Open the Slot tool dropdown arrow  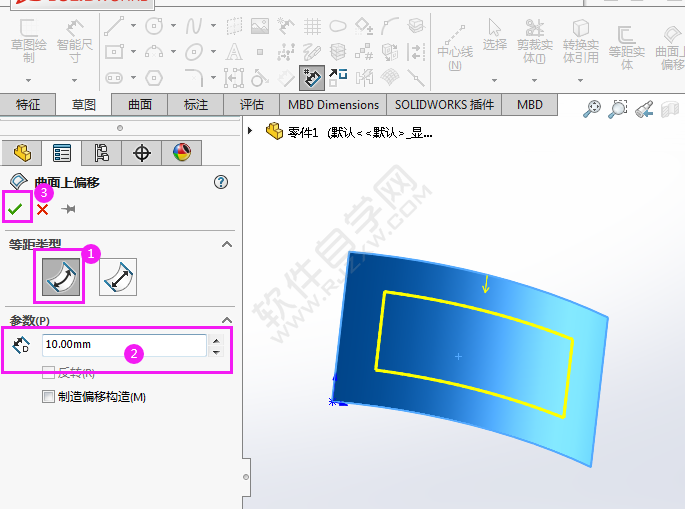tap(133, 78)
